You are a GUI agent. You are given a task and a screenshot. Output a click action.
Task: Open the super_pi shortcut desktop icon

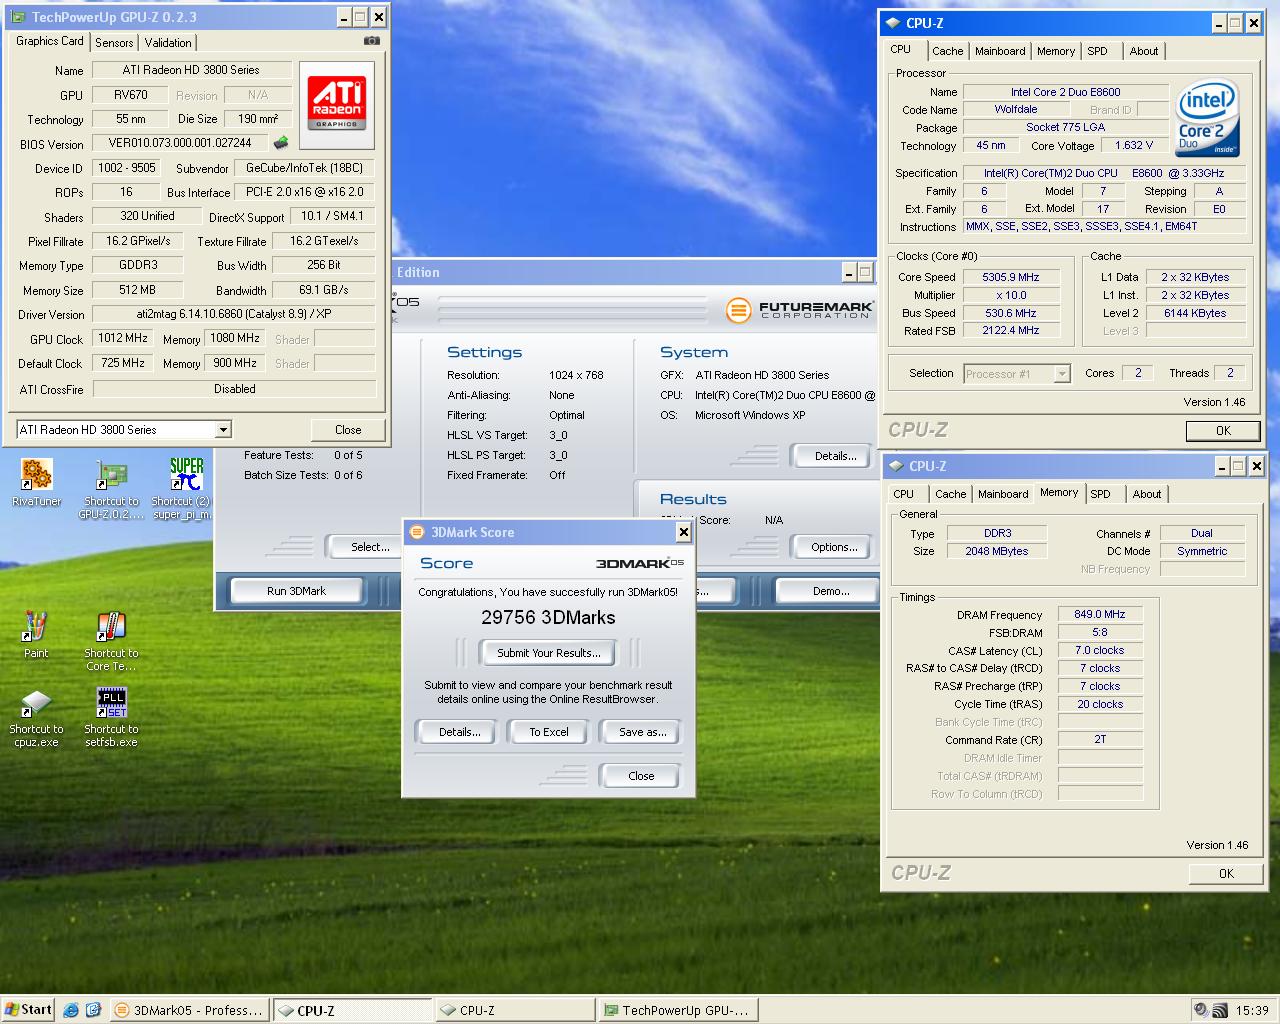click(181, 489)
